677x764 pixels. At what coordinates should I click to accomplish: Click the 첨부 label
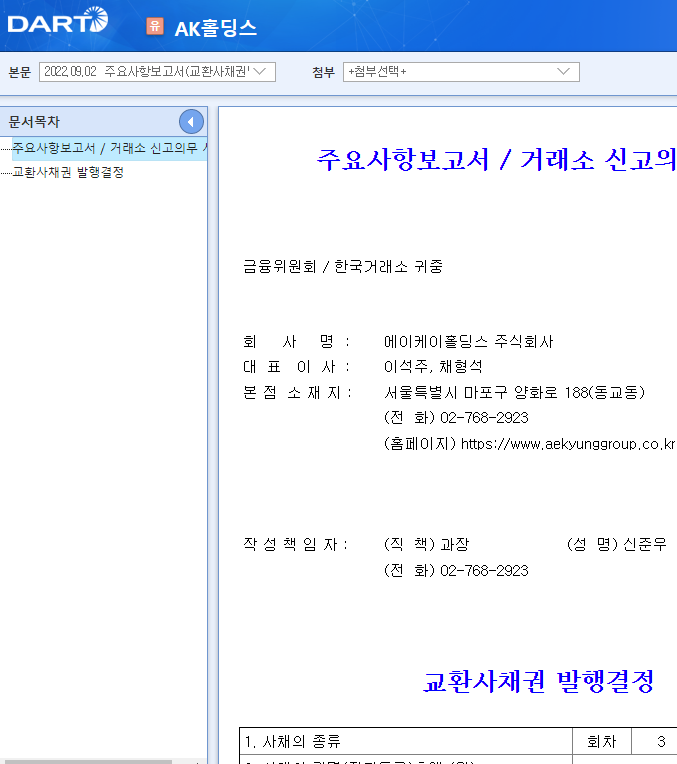(324, 72)
